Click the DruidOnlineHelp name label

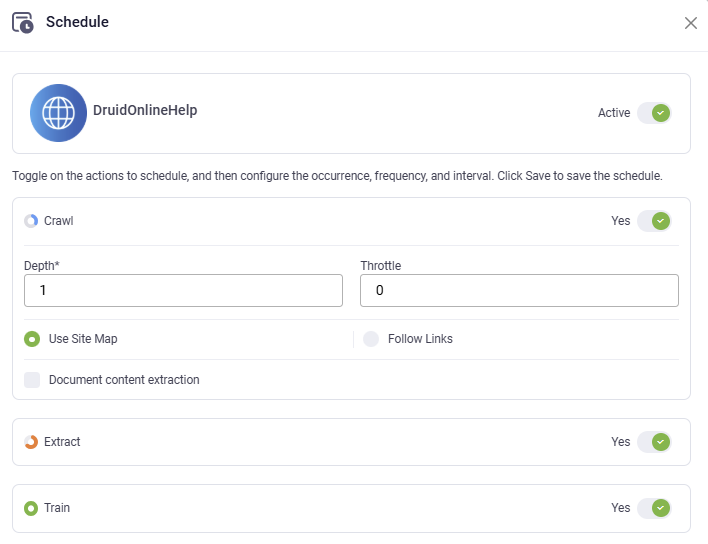coord(147,111)
